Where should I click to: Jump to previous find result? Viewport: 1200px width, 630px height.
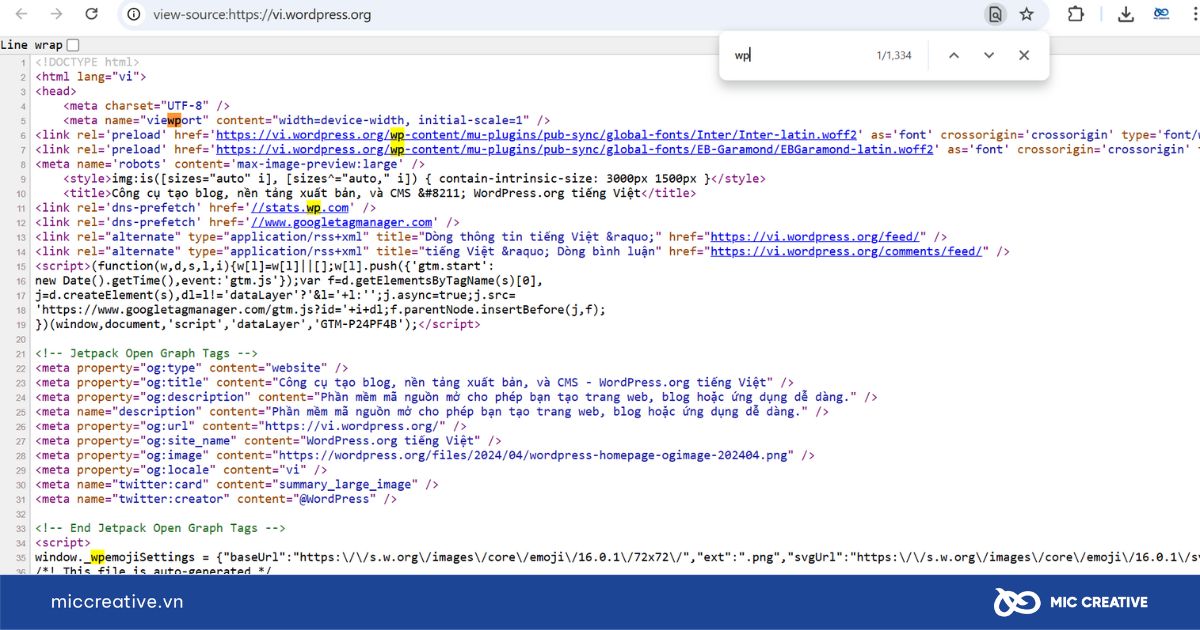tap(954, 55)
